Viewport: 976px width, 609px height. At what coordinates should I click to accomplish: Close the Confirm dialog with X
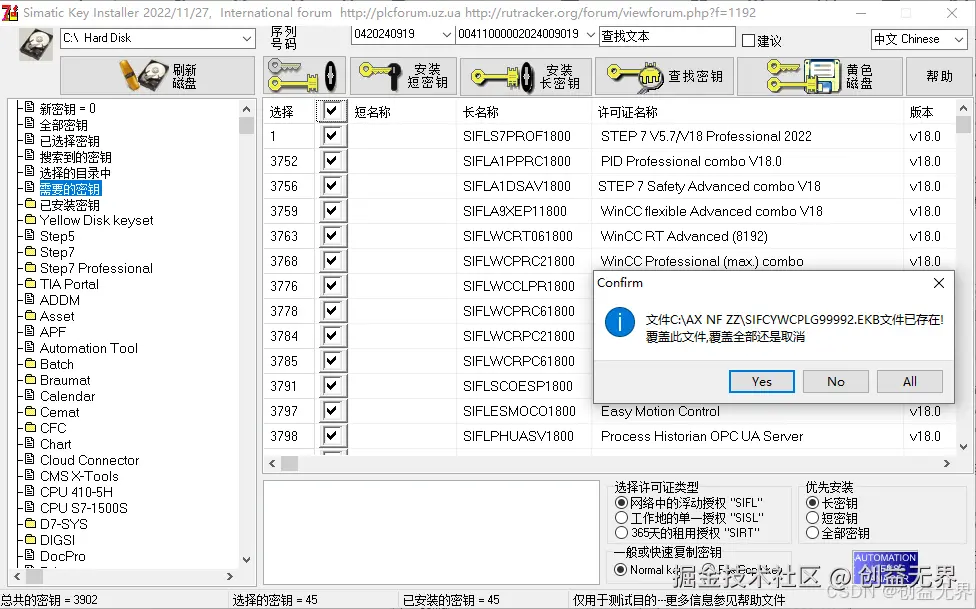point(939,283)
